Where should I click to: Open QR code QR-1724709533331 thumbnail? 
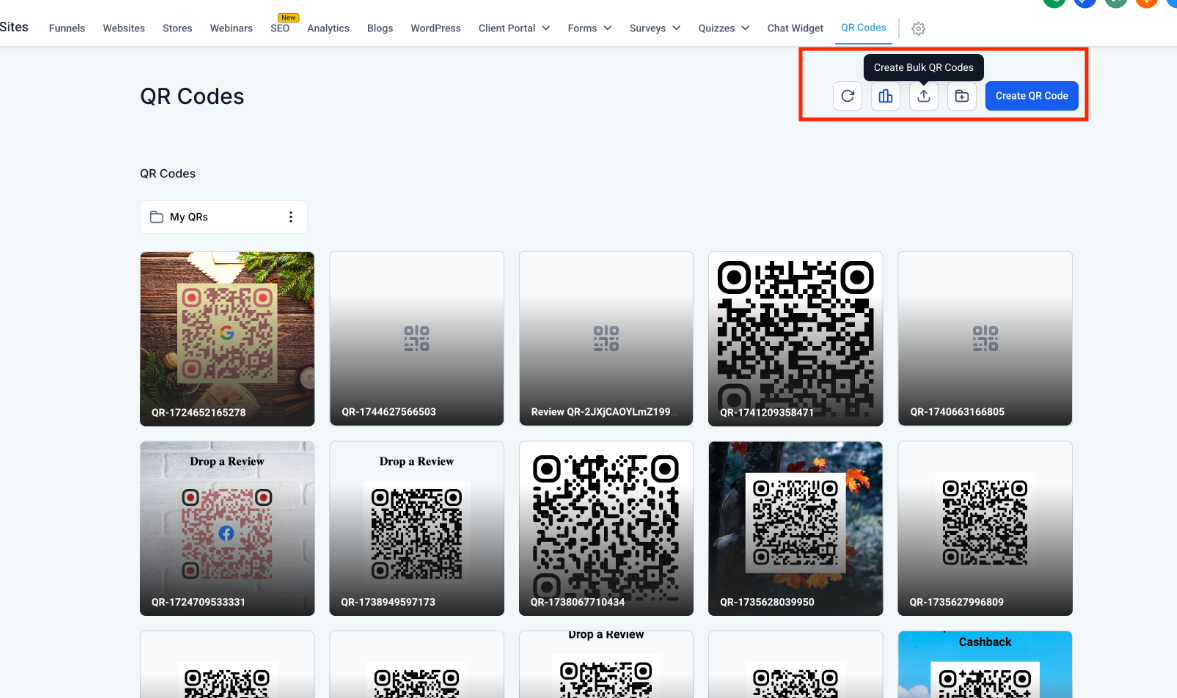pyautogui.click(x=227, y=528)
